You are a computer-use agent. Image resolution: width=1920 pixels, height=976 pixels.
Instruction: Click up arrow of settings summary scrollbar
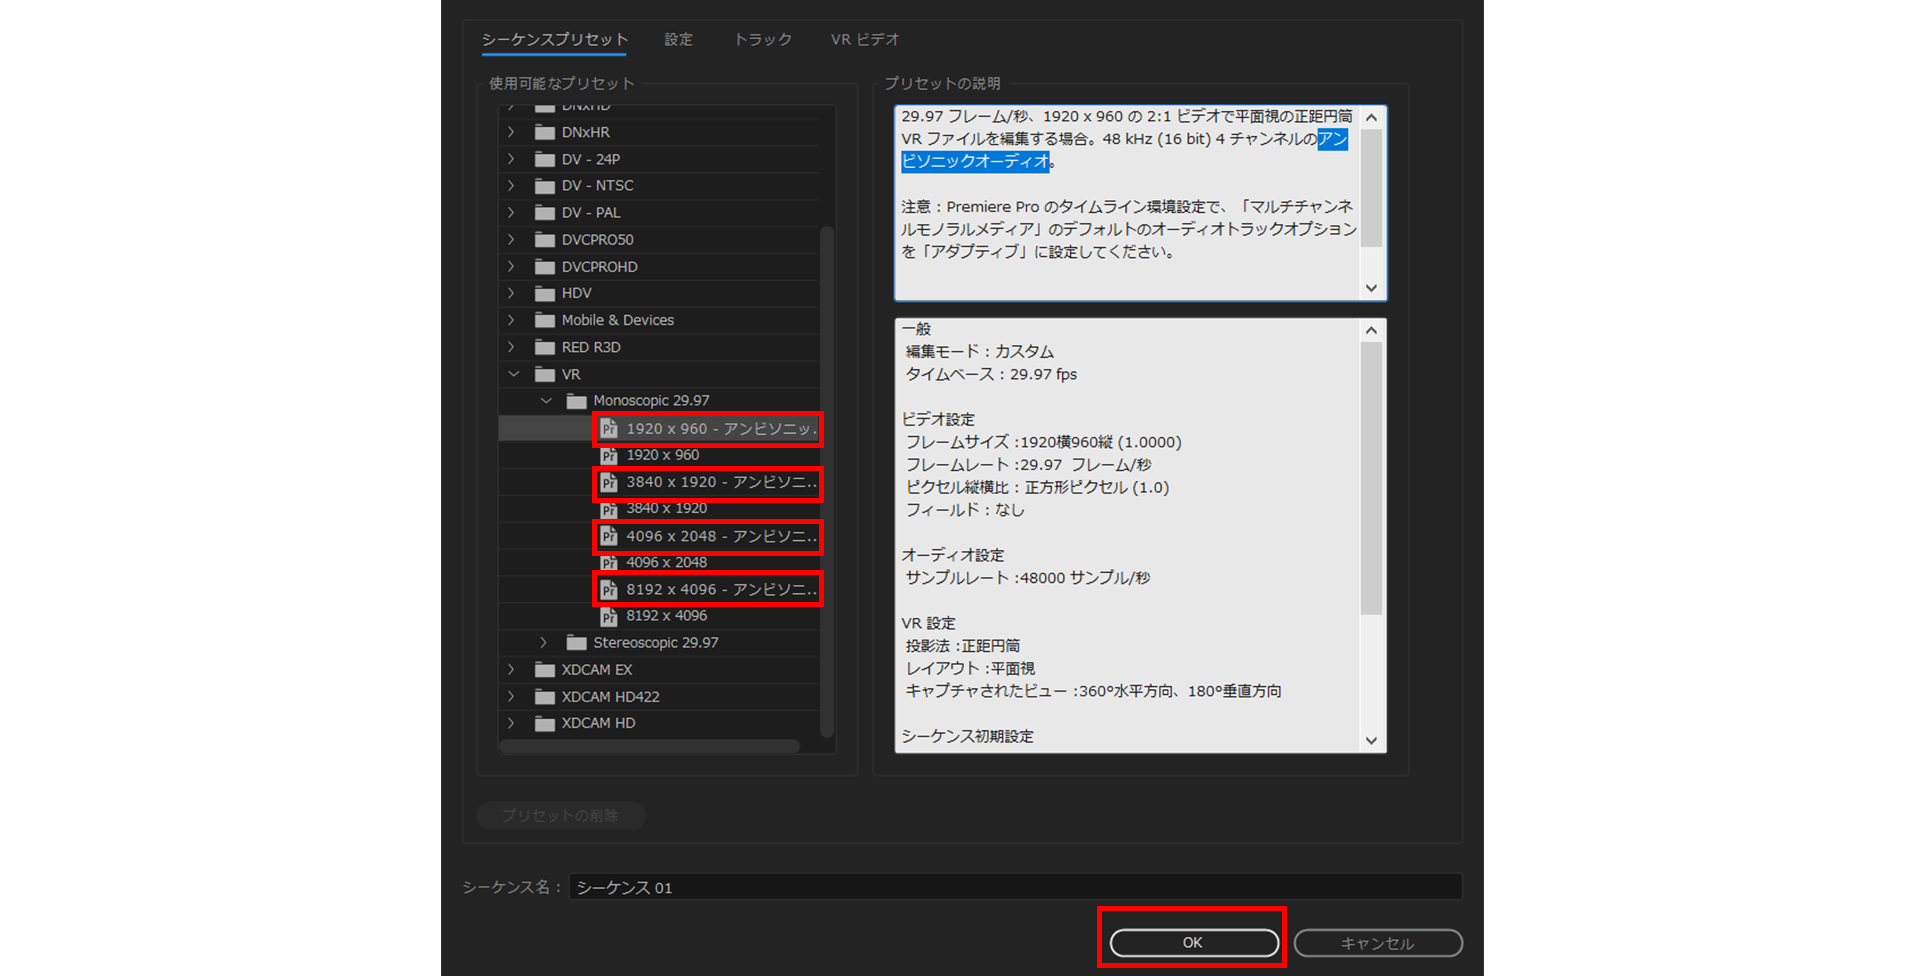click(x=1372, y=331)
